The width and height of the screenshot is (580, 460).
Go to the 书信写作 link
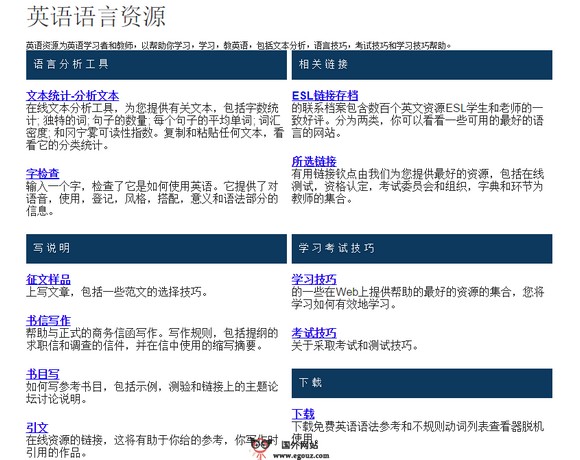(48, 320)
